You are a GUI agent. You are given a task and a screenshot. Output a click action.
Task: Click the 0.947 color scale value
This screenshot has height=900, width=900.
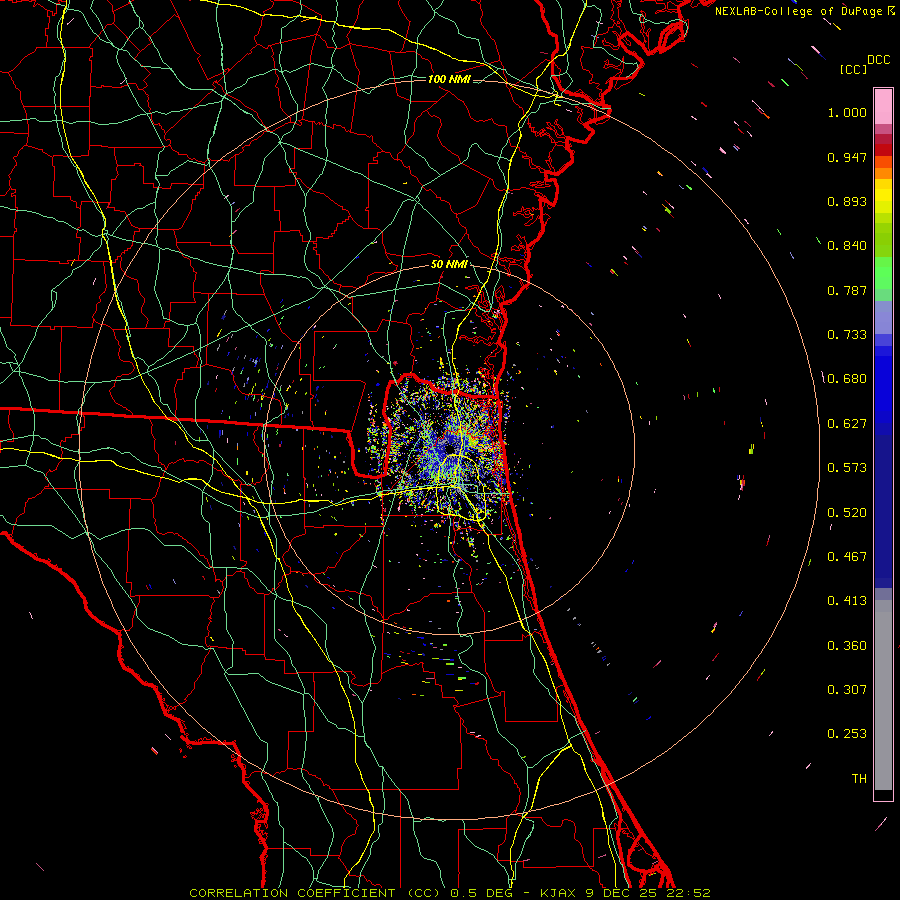point(847,157)
